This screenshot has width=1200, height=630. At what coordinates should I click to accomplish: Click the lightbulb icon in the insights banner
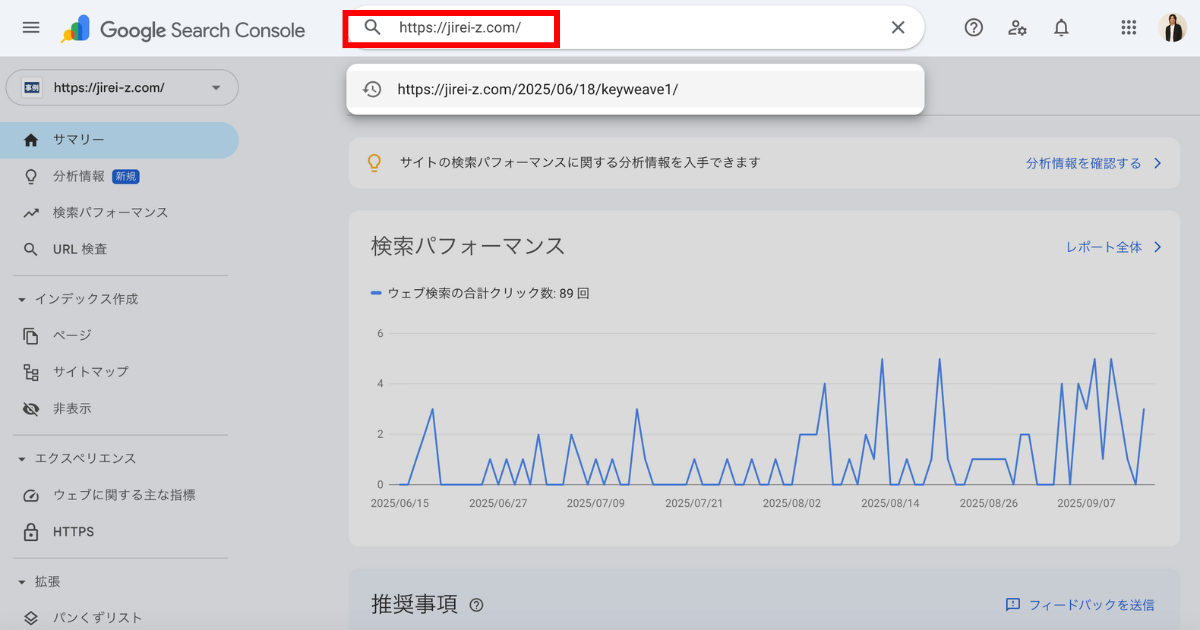pyautogui.click(x=374, y=162)
